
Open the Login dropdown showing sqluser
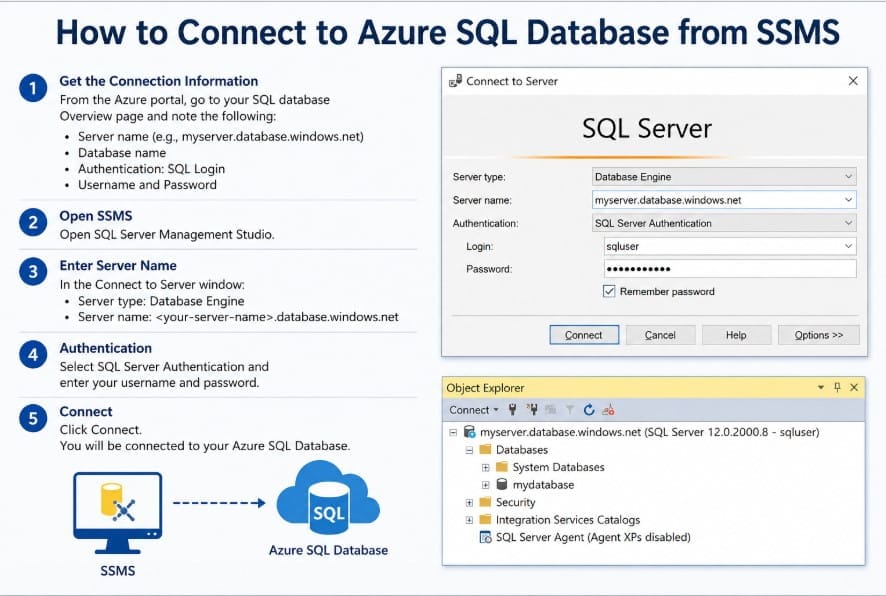pyautogui.click(x=848, y=246)
